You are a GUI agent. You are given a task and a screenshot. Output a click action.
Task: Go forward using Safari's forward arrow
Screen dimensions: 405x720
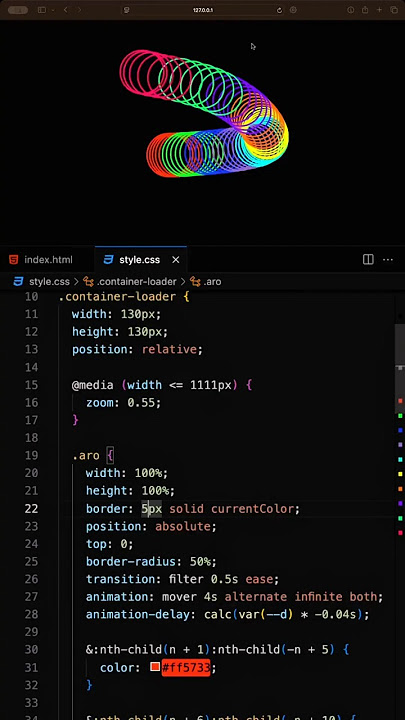pyautogui.click(x=79, y=10)
